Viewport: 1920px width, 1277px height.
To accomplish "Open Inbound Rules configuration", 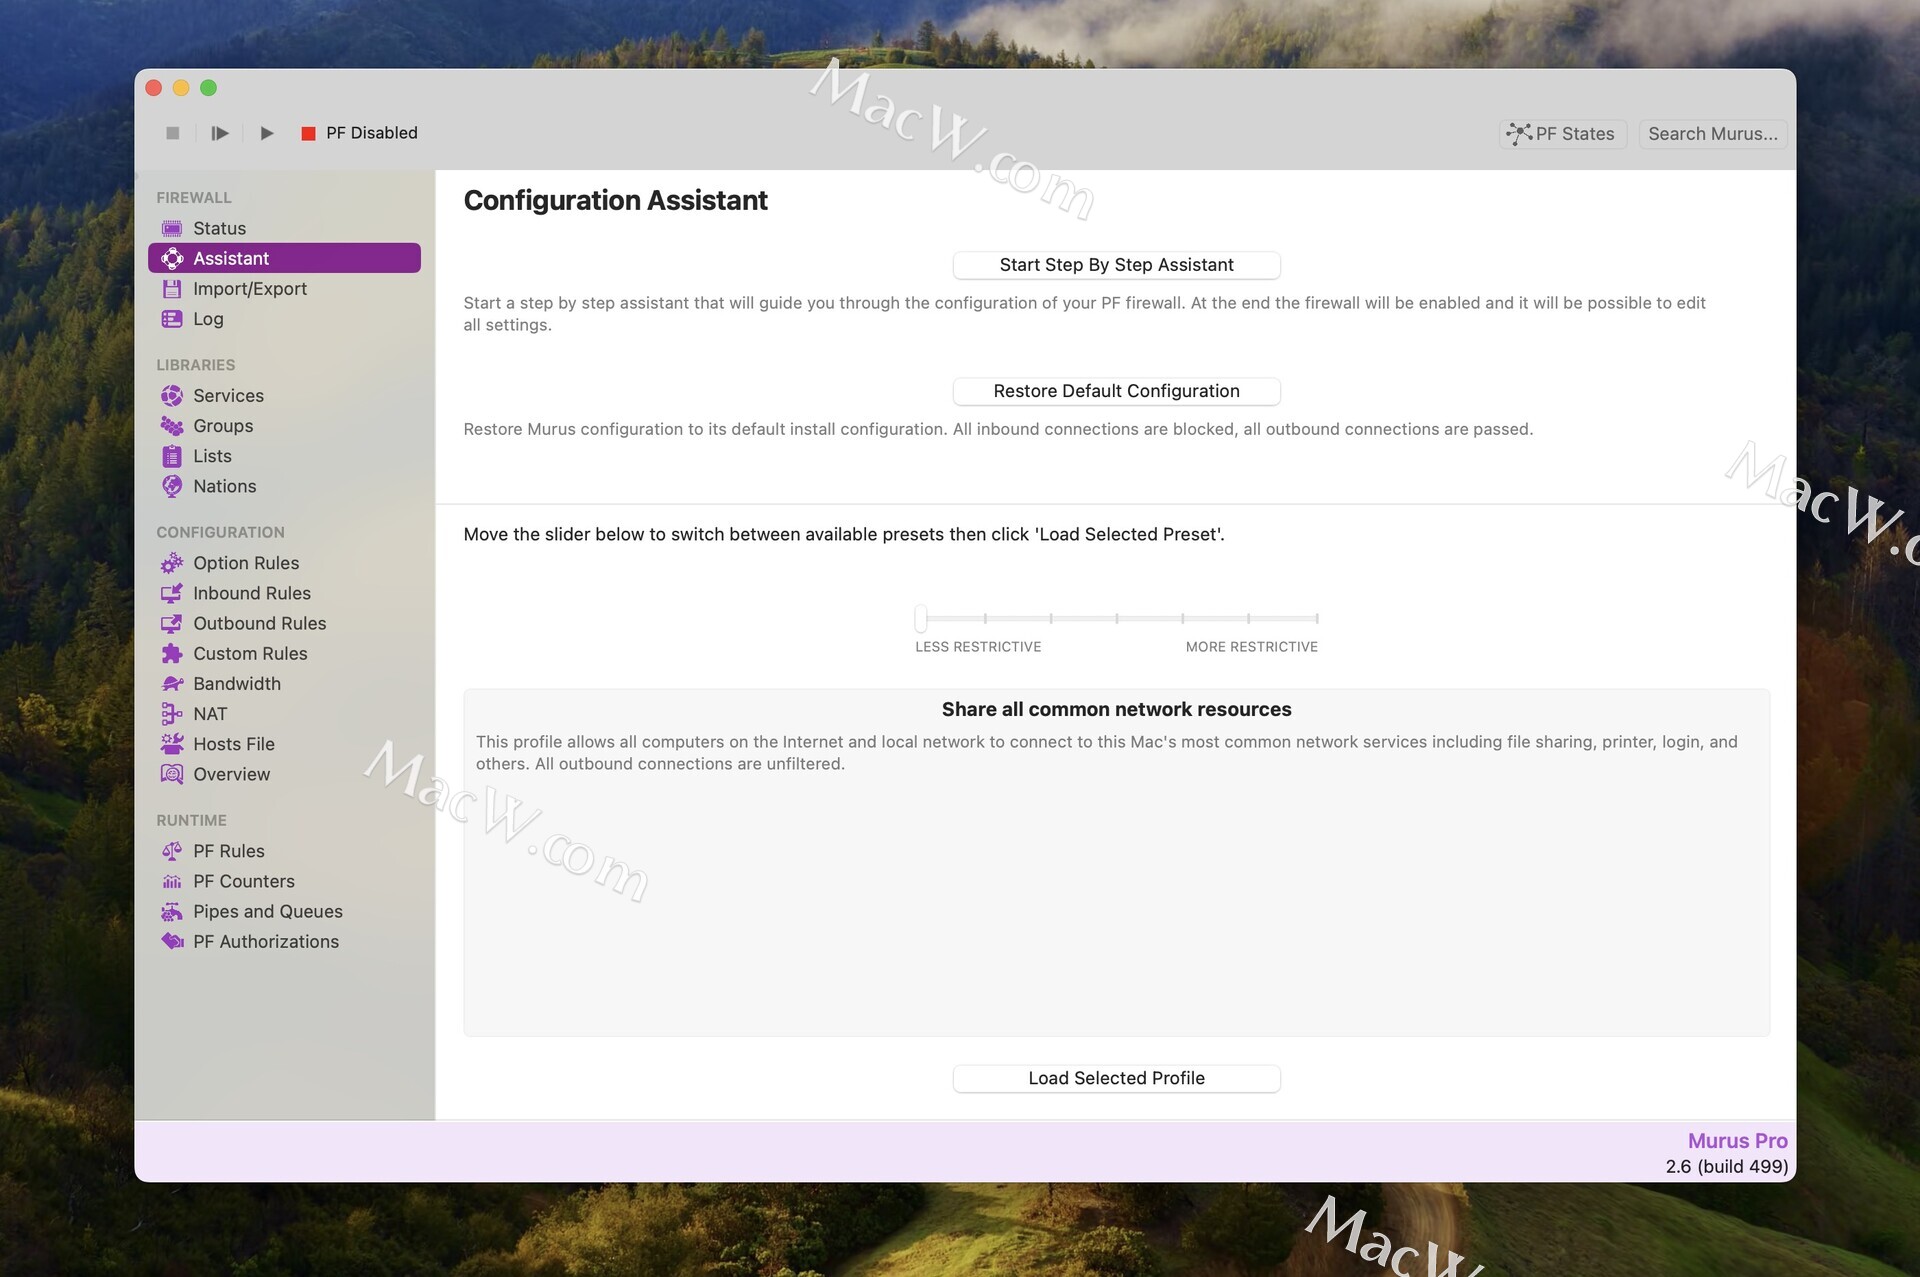I will (x=251, y=593).
